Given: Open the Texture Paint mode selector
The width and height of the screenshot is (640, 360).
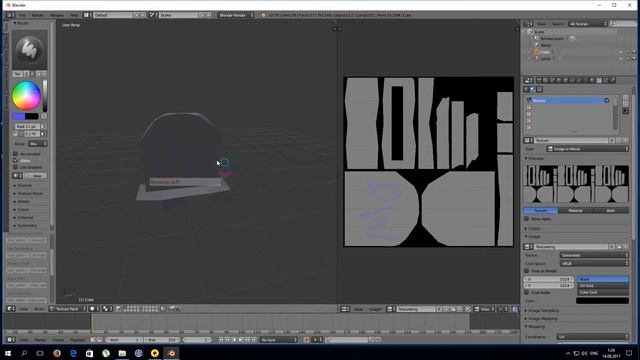Looking at the screenshot, I should [x=67, y=309].
